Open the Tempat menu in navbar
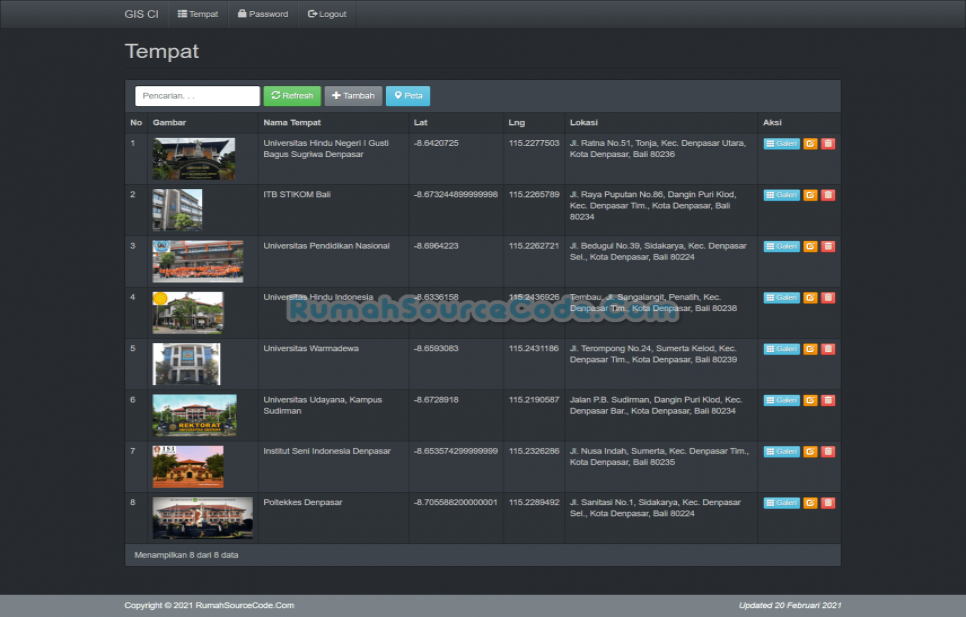 coord(198,14)
